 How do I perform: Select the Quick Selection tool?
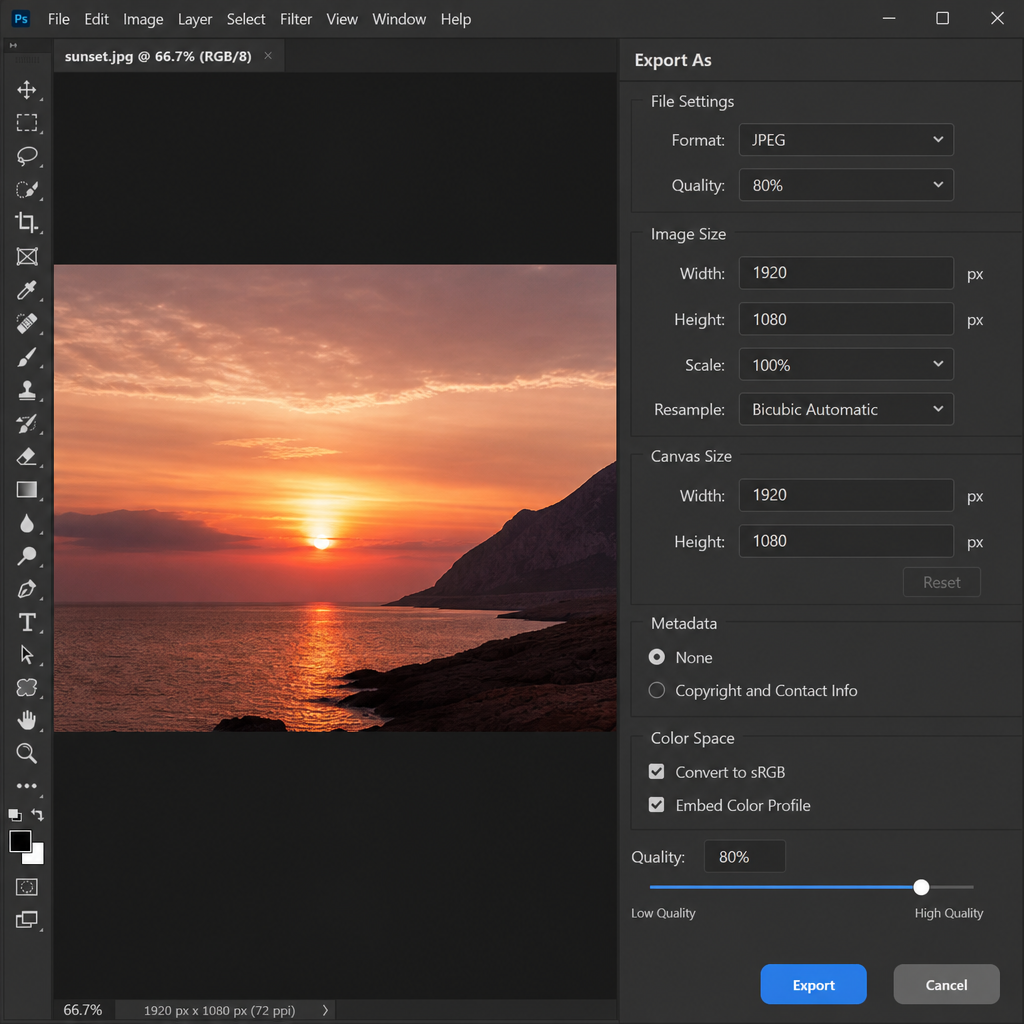[x=26, y=189]
